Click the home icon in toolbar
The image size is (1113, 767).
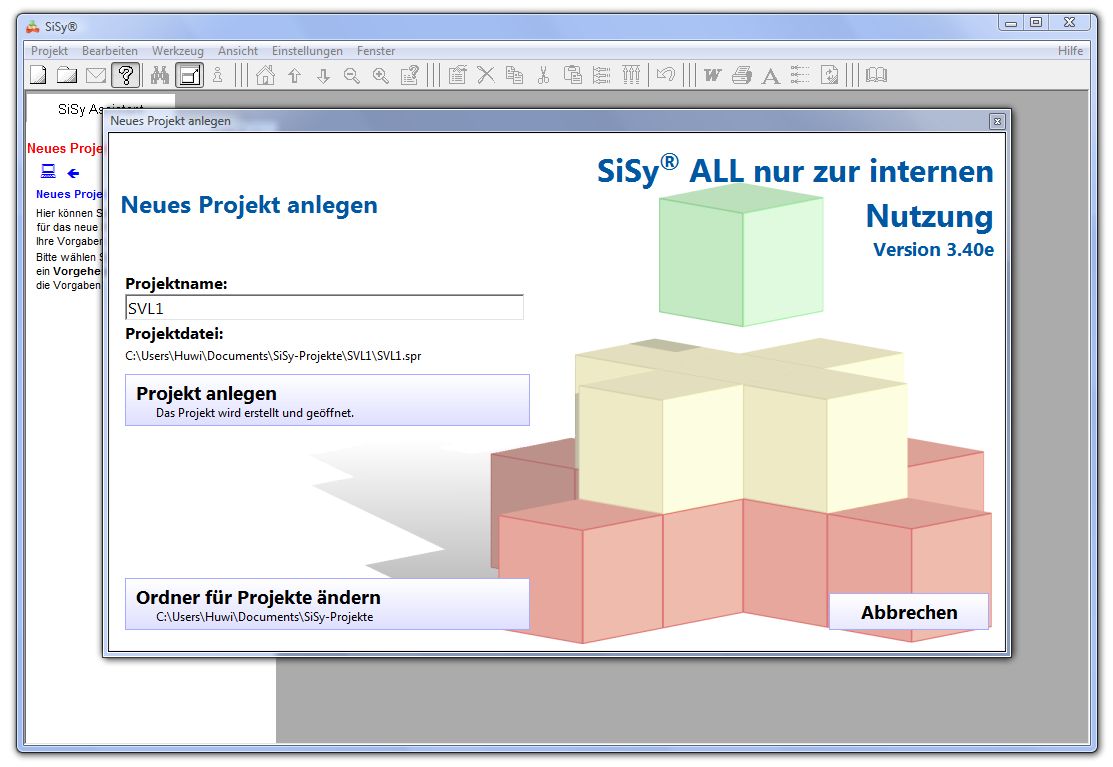[265, 75]
